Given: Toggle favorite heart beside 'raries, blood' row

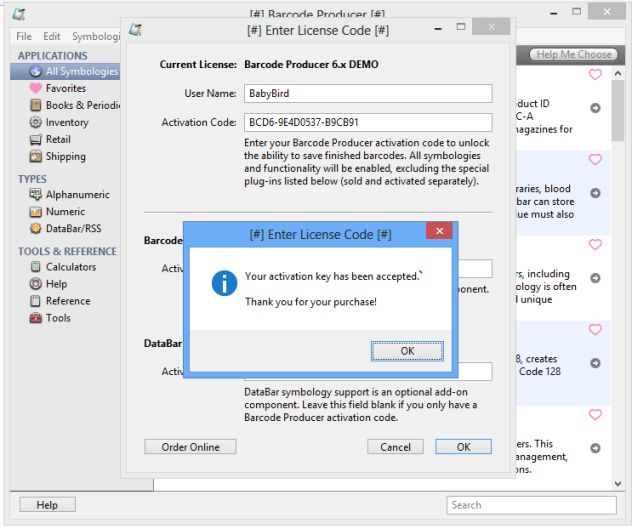Looking at the screenshot, I should (x=595, y=159).
